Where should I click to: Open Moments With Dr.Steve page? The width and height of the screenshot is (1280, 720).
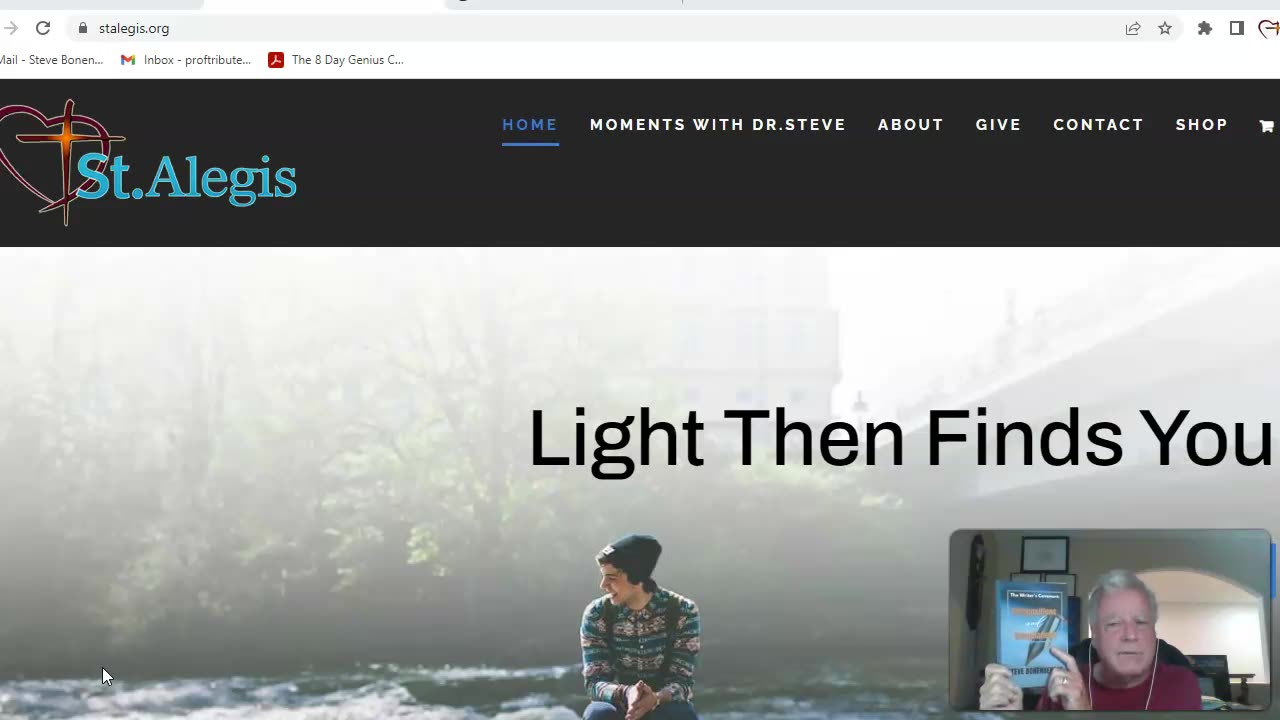pyautogui.click(x=718, y=125)
